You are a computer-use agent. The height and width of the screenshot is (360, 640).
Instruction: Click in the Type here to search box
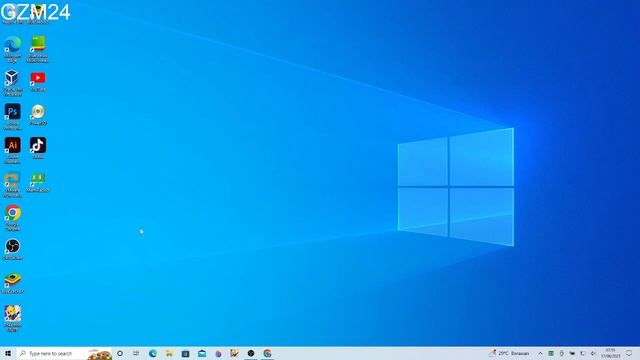(x=64, y=353)
